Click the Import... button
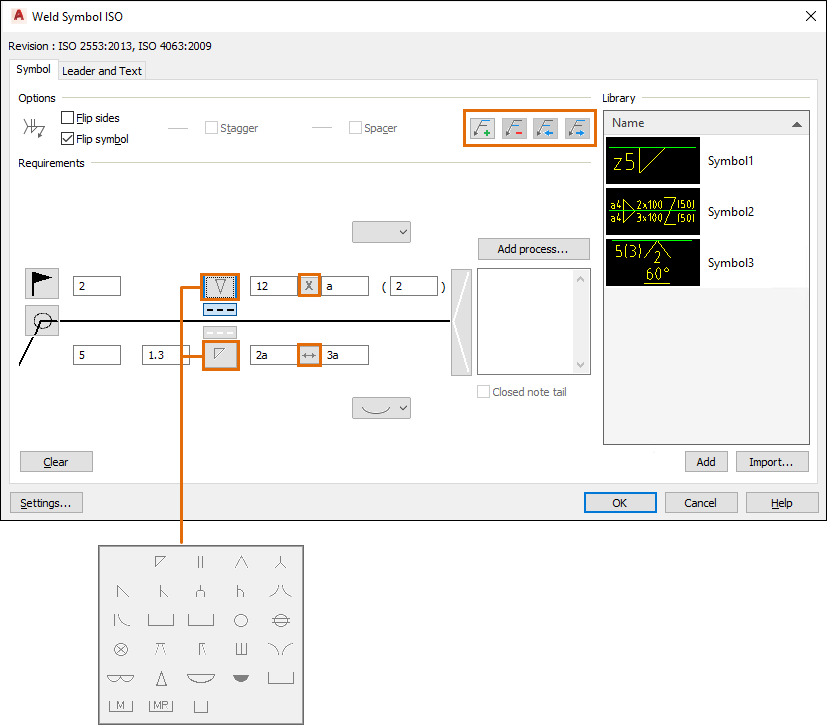This screenshot has width=827, height=725. pos(772,462)
